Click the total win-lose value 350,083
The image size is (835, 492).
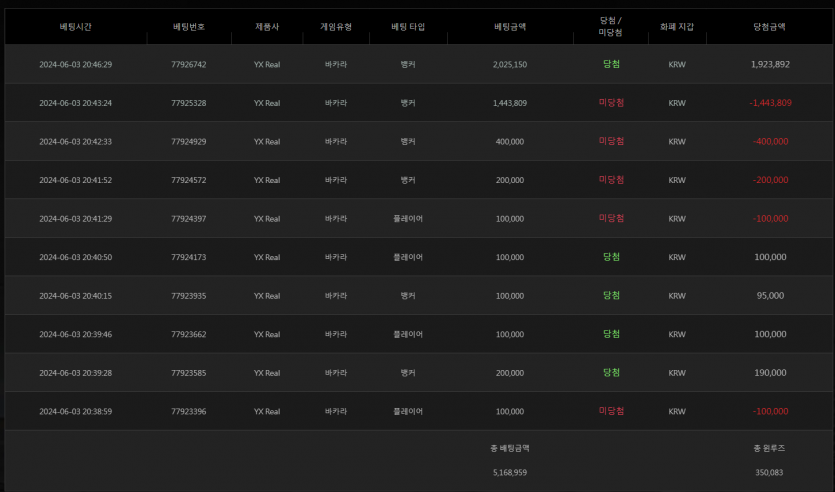point(769,472)
